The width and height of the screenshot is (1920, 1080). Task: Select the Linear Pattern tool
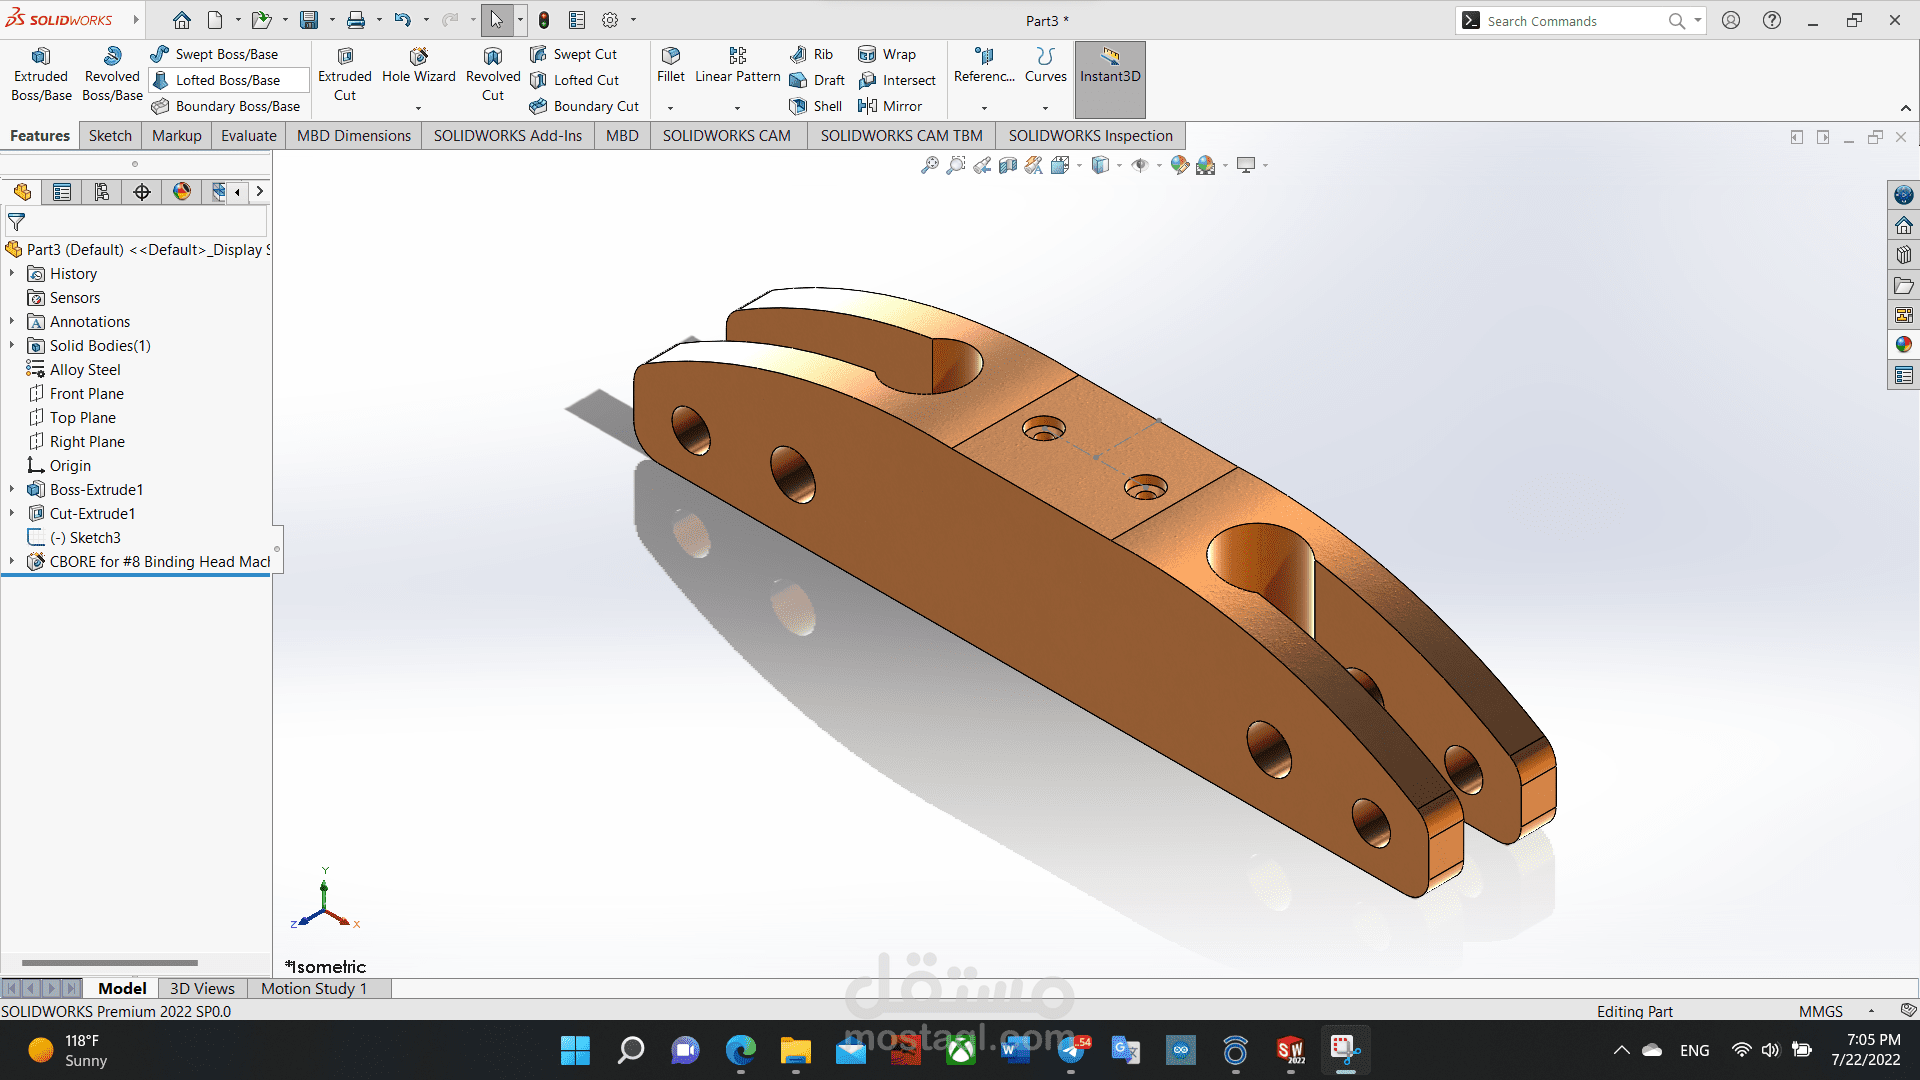coord(737,65)
